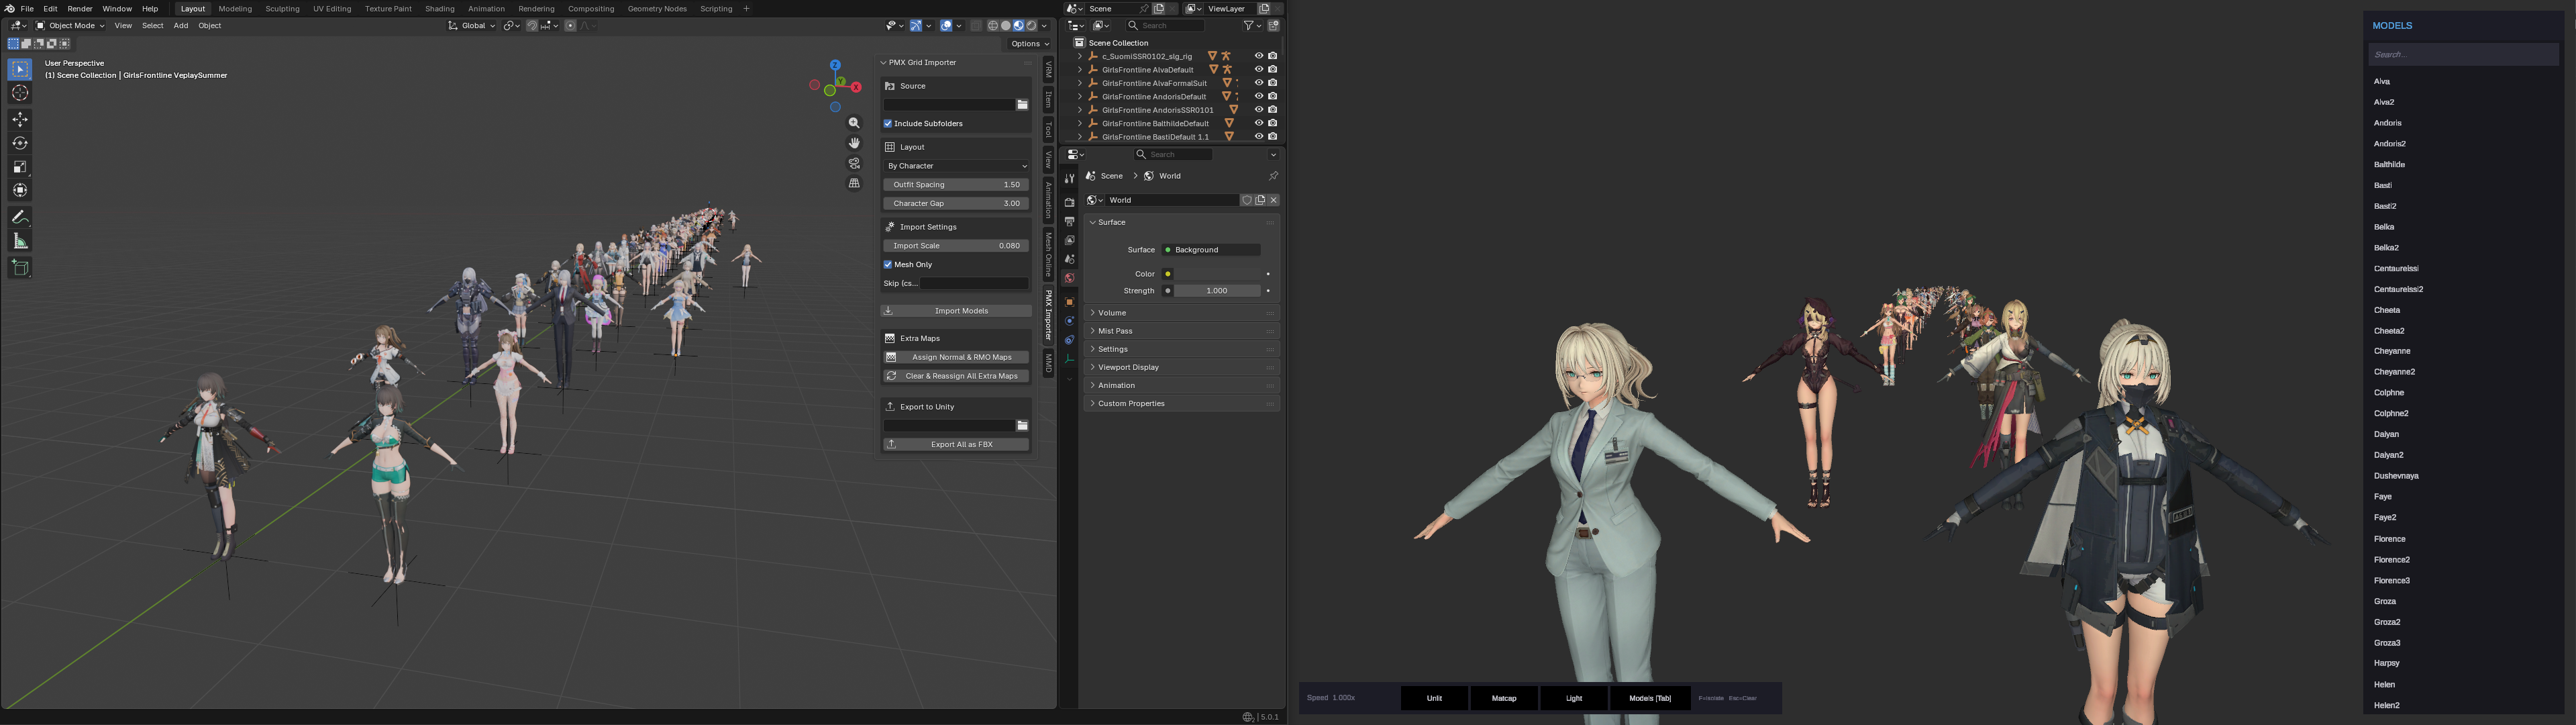Open the Render menu

pyautogui.click(x=80, y=9)
